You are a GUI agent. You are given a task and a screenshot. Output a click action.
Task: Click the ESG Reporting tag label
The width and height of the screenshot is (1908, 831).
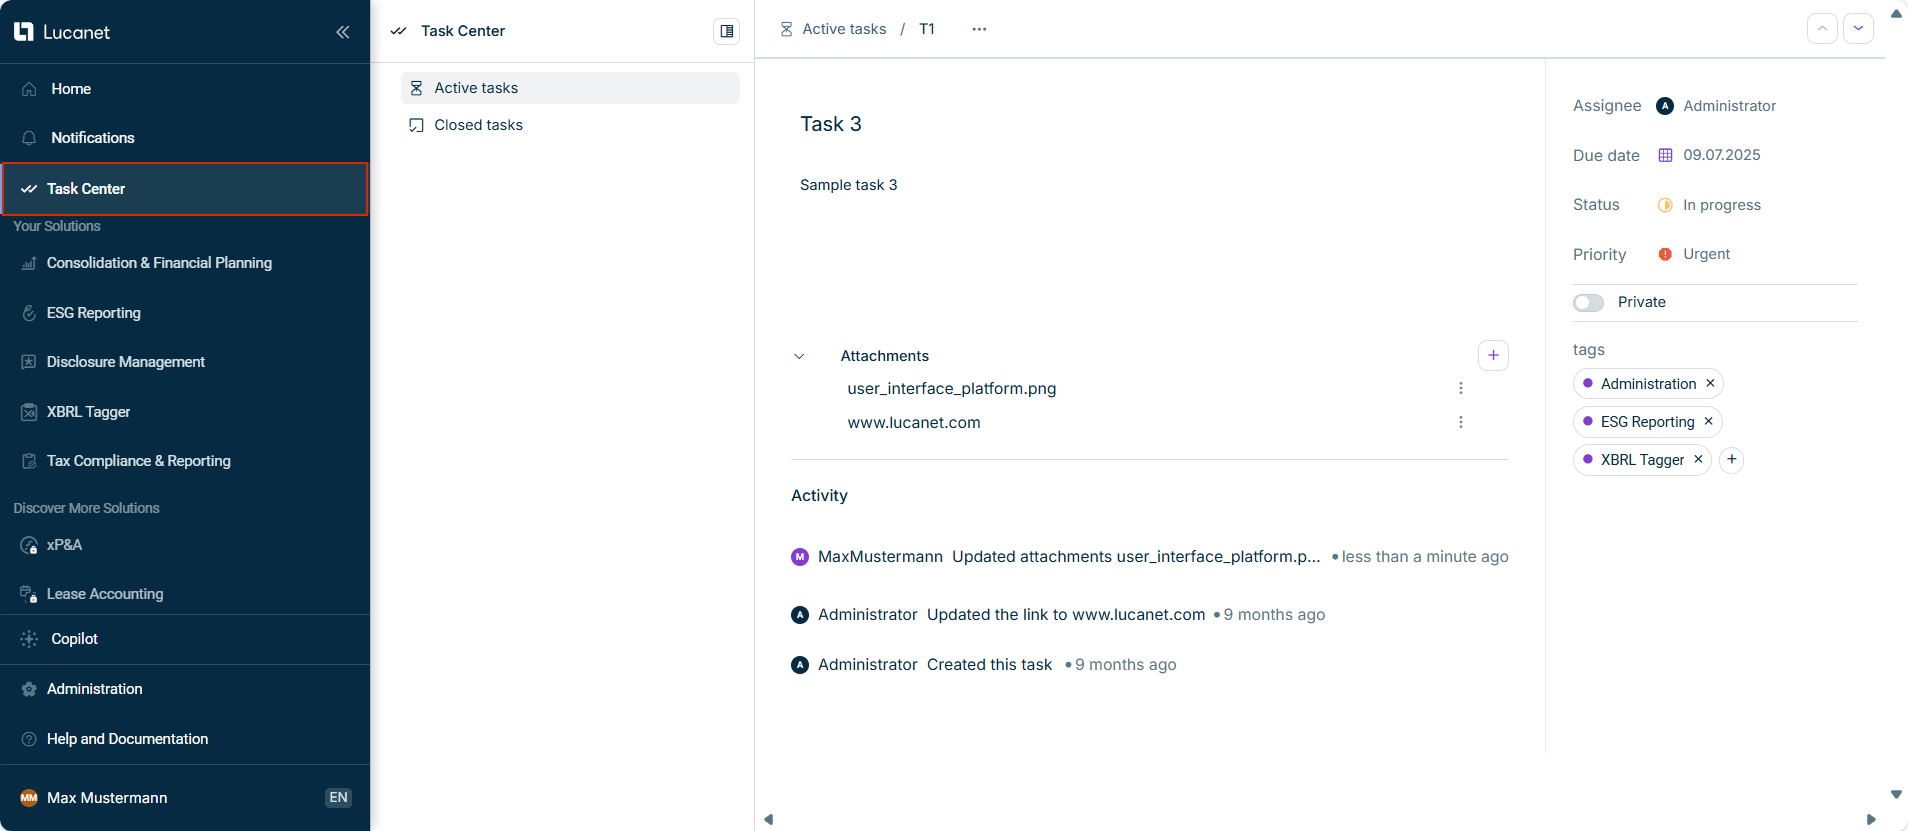[x=1647, y=422]
